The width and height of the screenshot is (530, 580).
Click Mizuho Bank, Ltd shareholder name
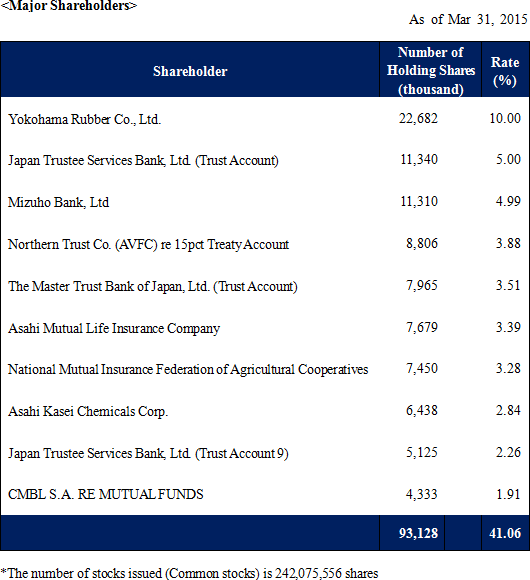click(58, 202)
